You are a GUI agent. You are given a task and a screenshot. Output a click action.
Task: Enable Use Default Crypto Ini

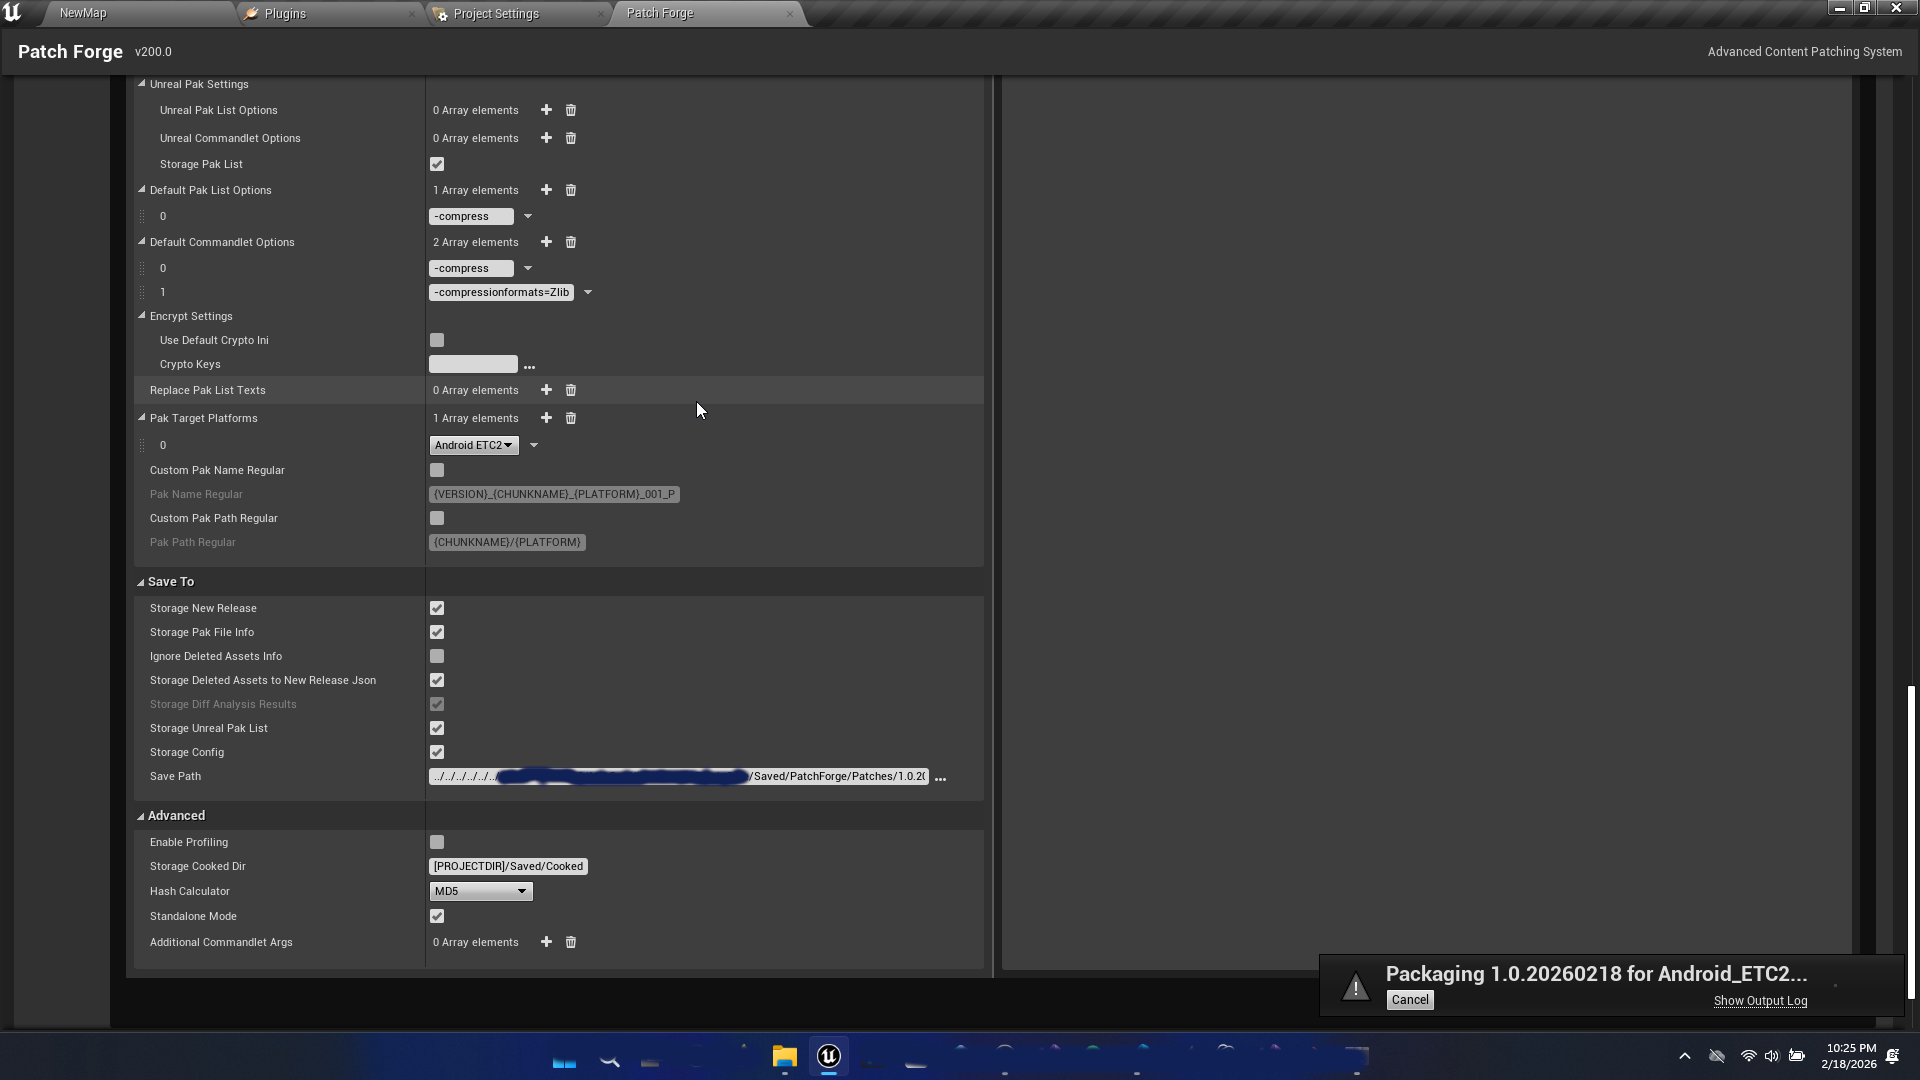(437, 340)
